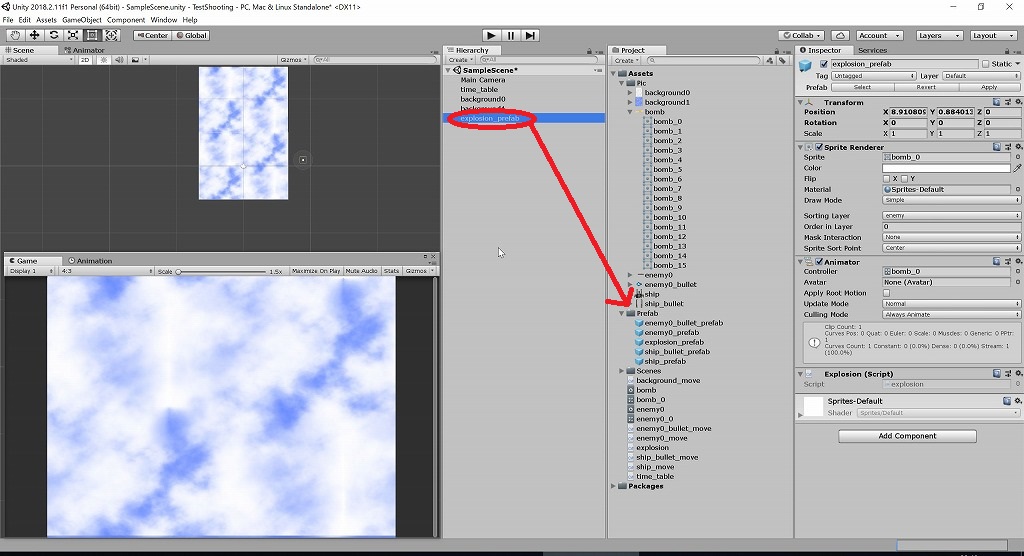Open the Culling Mode dropdown
This screenshot has height=556, width=1024.
pyautogui.click(x=952, y=314)
